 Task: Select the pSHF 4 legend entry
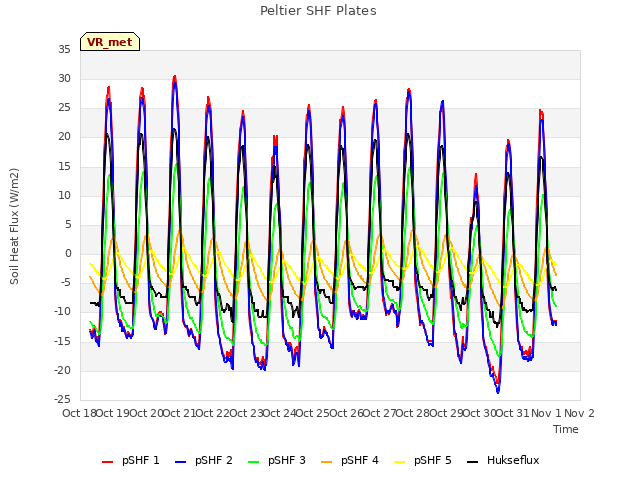(x=350, y=460)
